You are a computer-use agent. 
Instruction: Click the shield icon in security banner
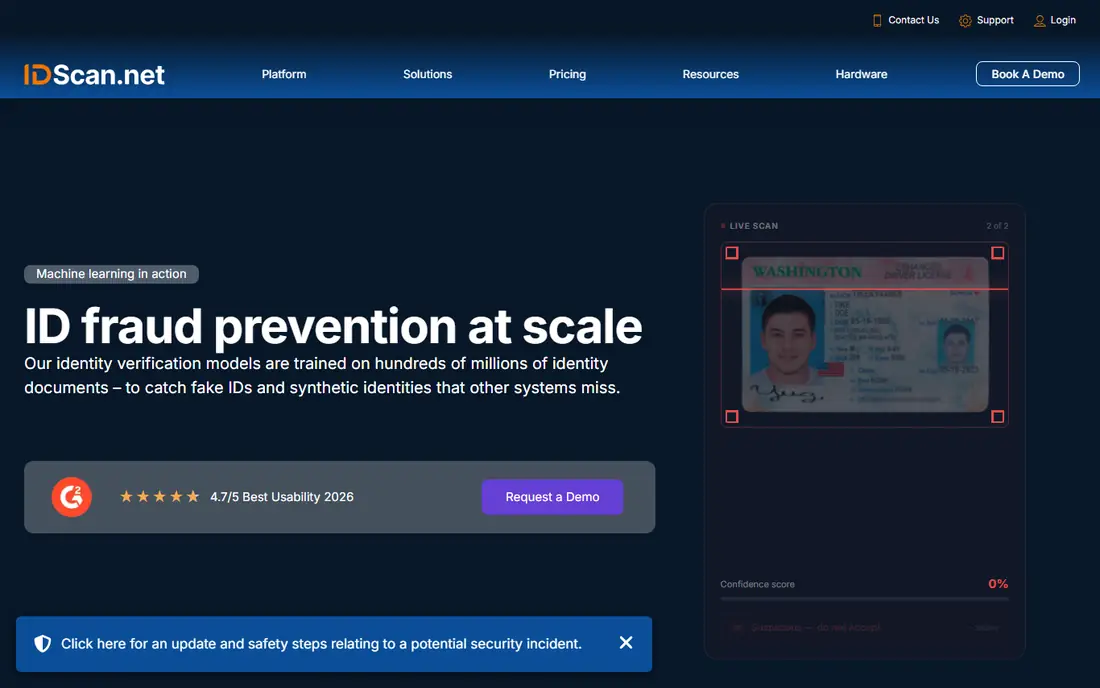click(x=43, y=644)
